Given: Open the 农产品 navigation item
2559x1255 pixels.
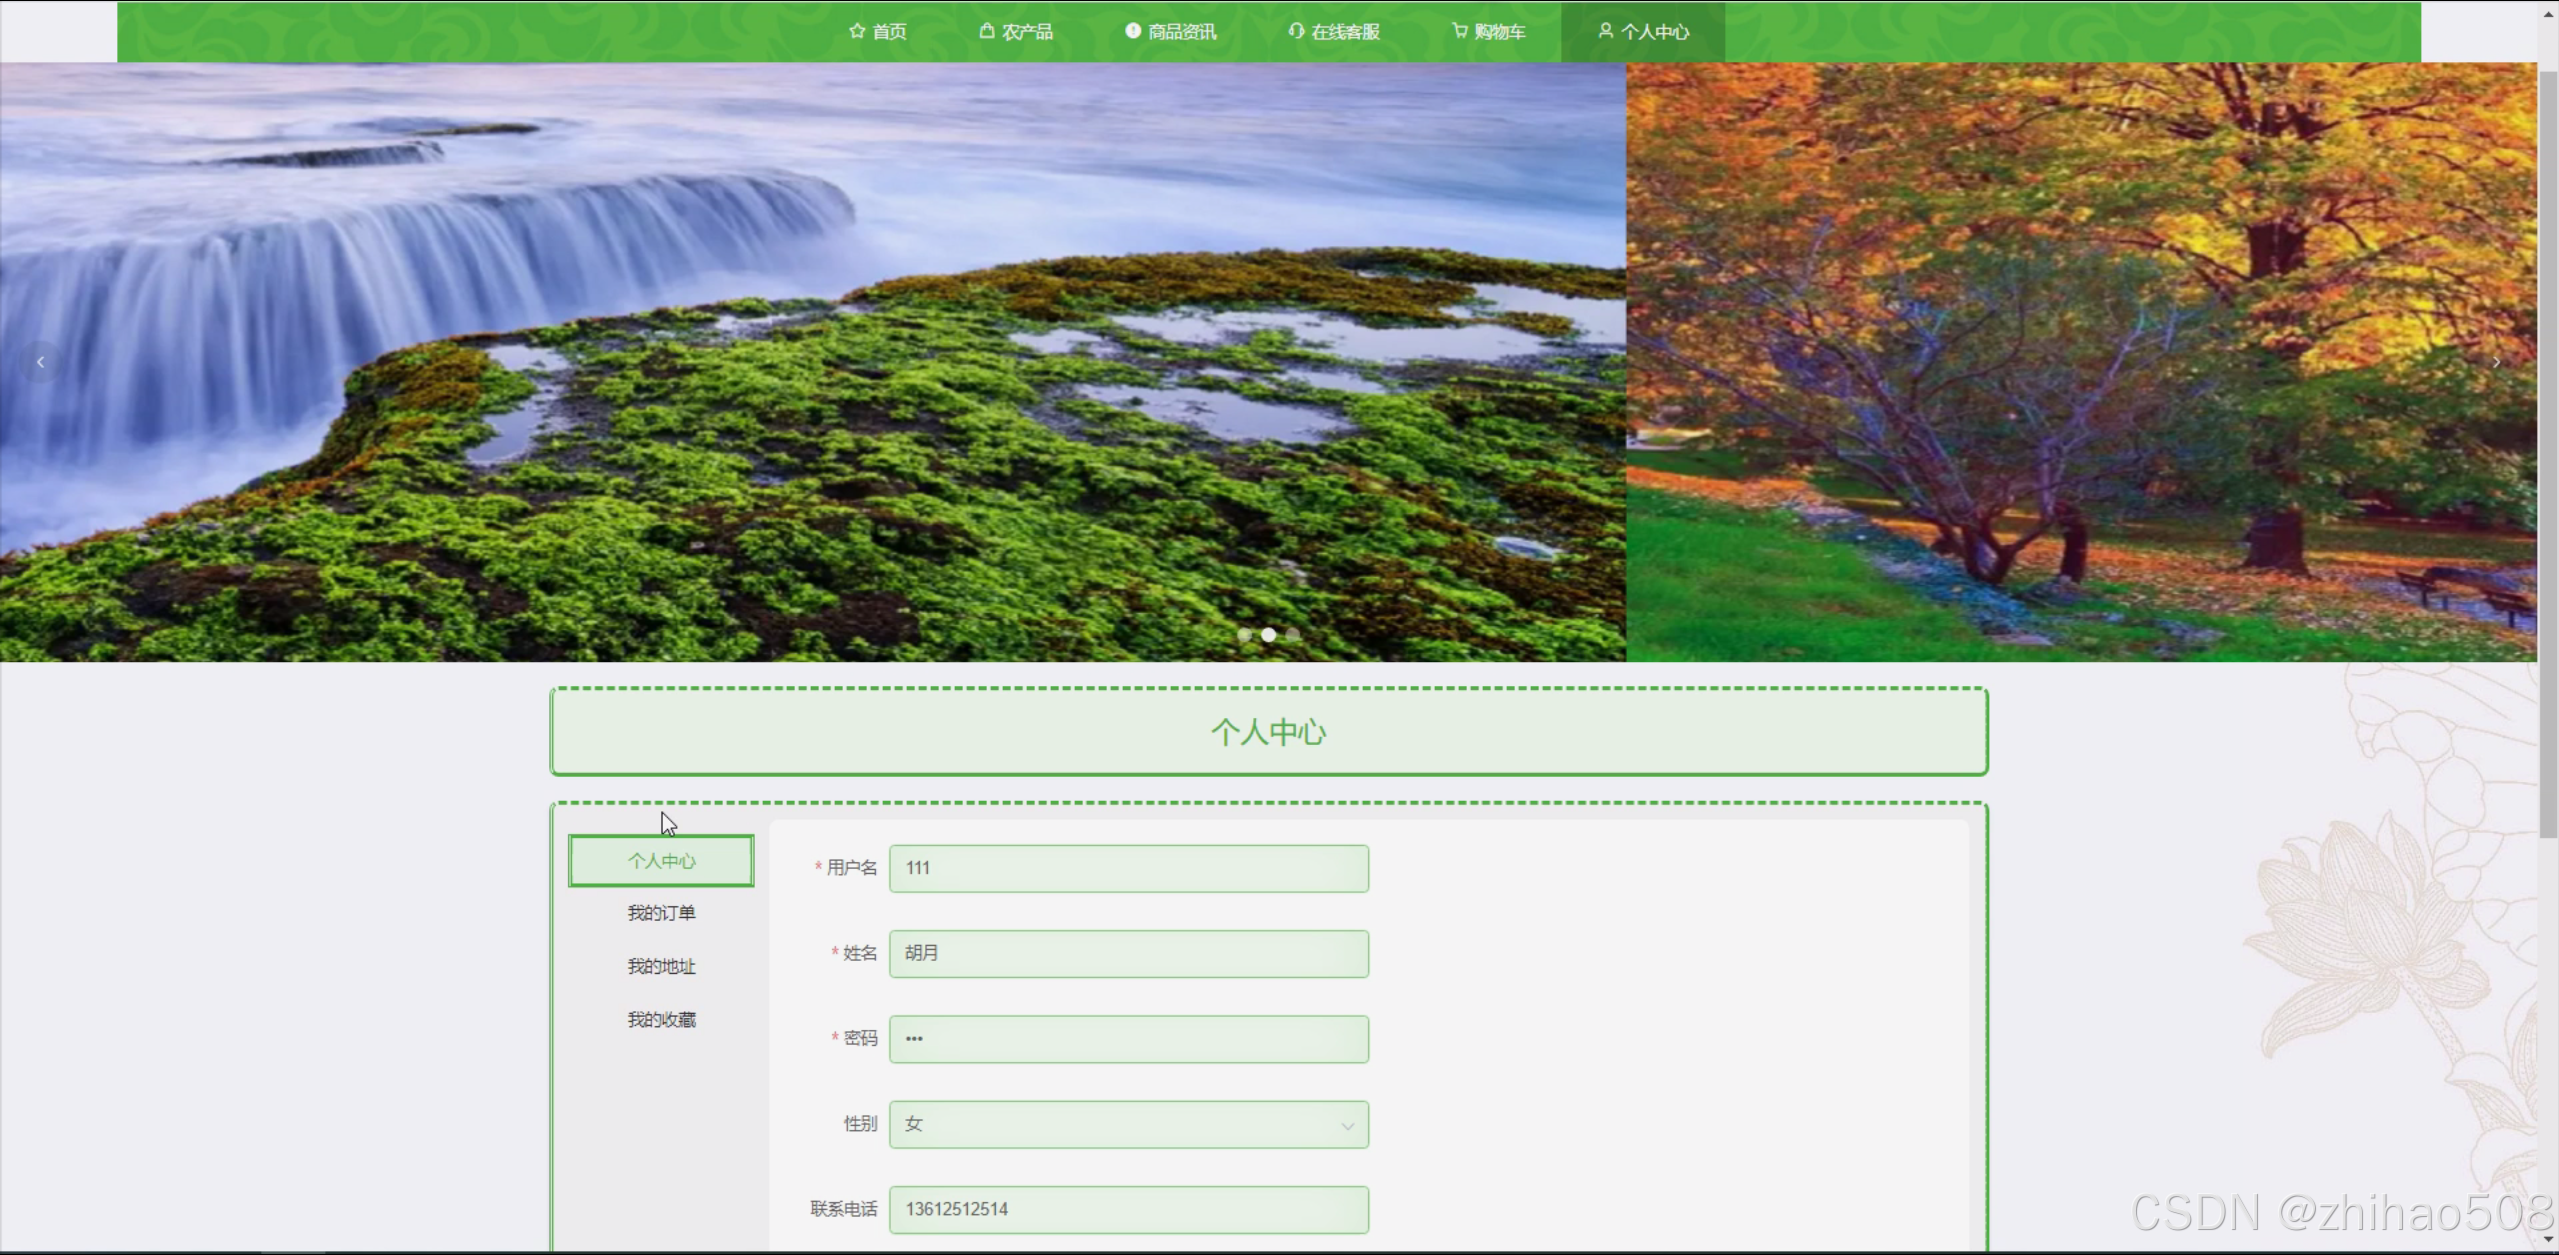Looking at the screenshot, I should coord(1016,32).
